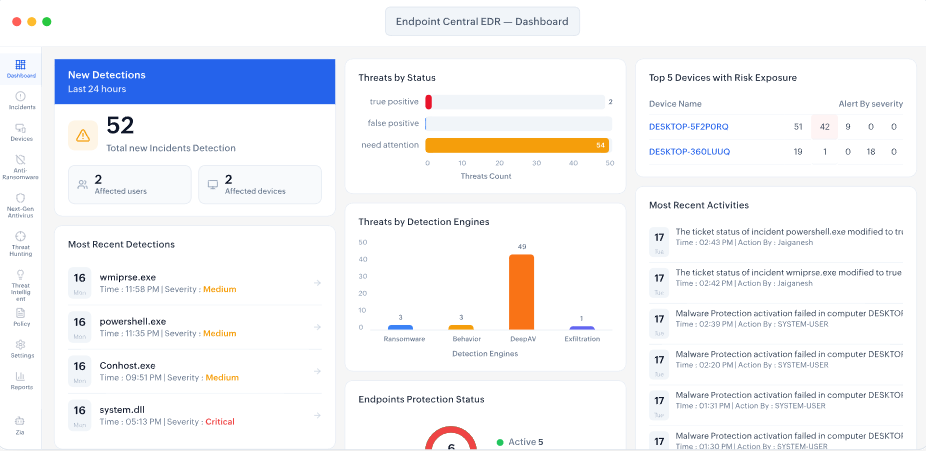926x451 pixels.
Task: Select the wmiprse.exe detection entry
Action: tap(195, 283)
